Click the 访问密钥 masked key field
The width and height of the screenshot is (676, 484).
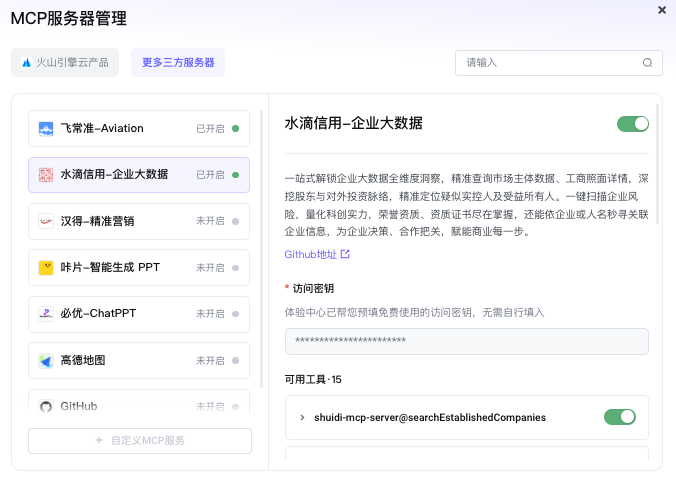pos(466,341)
